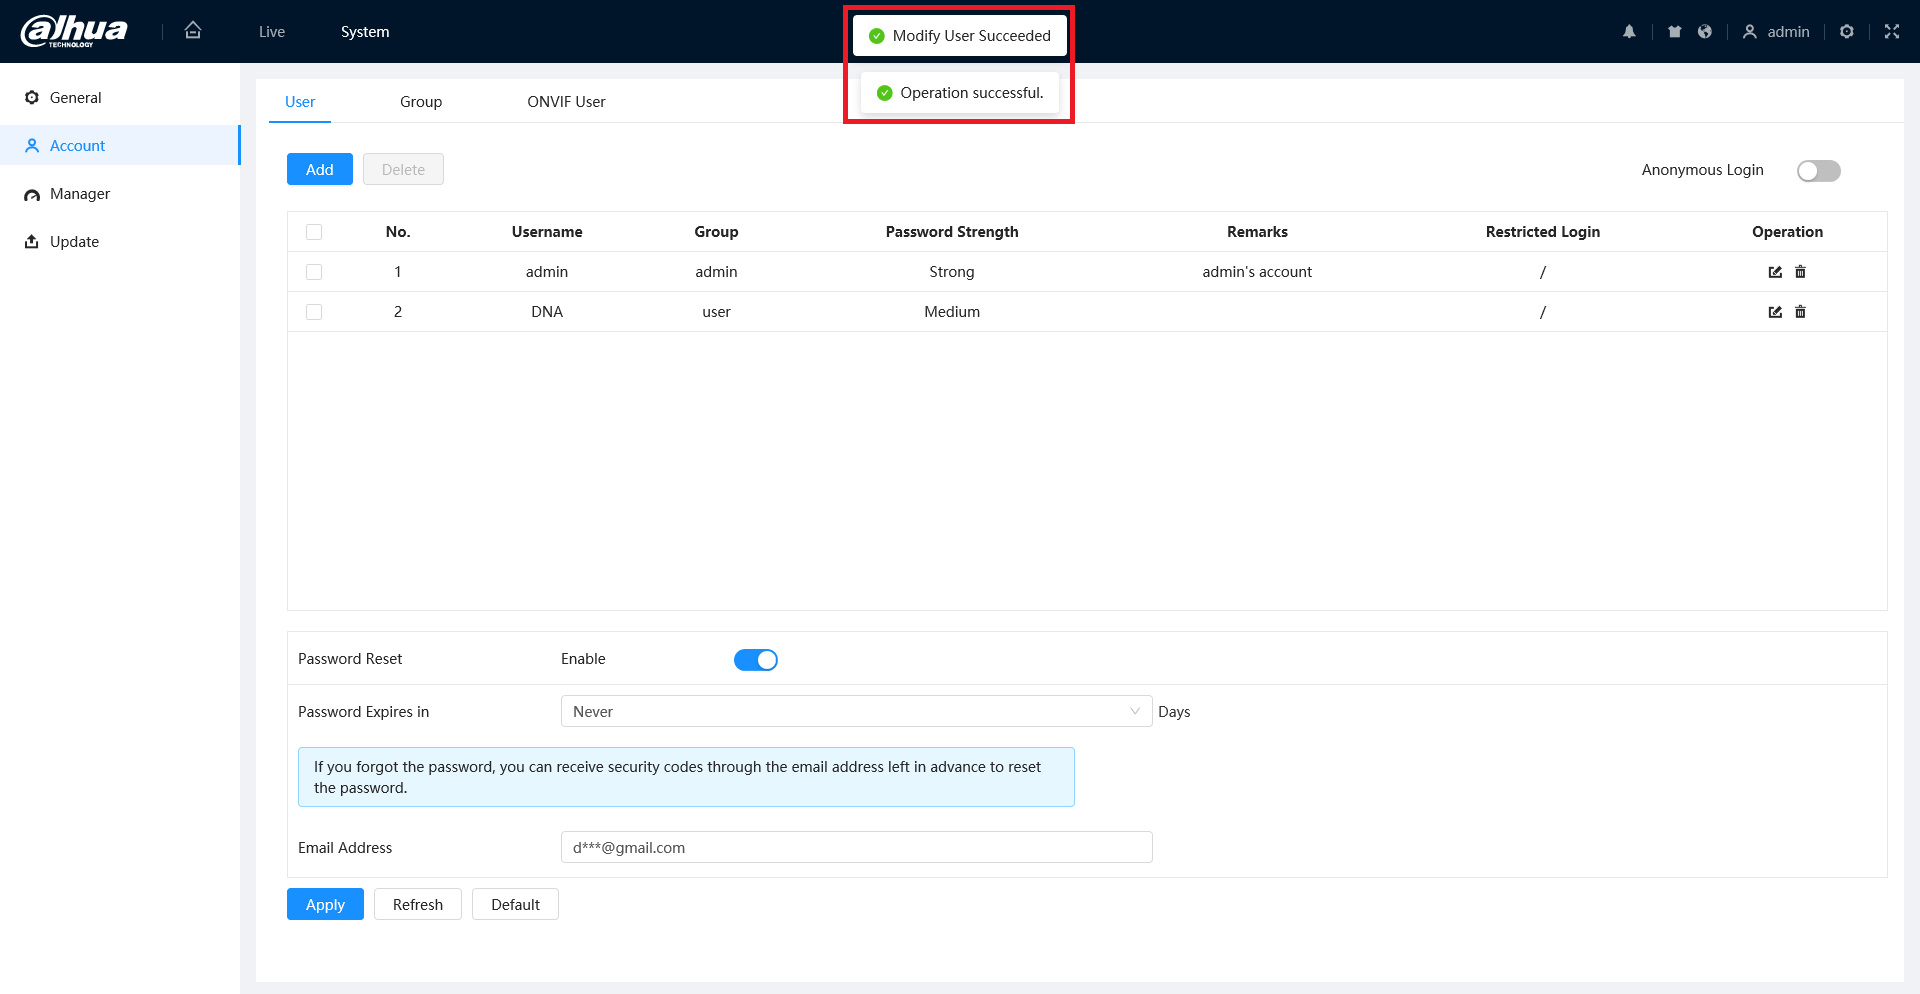Open the Manager sidebar section
The image size is (1920, 994).
click(x=80, y=194)
